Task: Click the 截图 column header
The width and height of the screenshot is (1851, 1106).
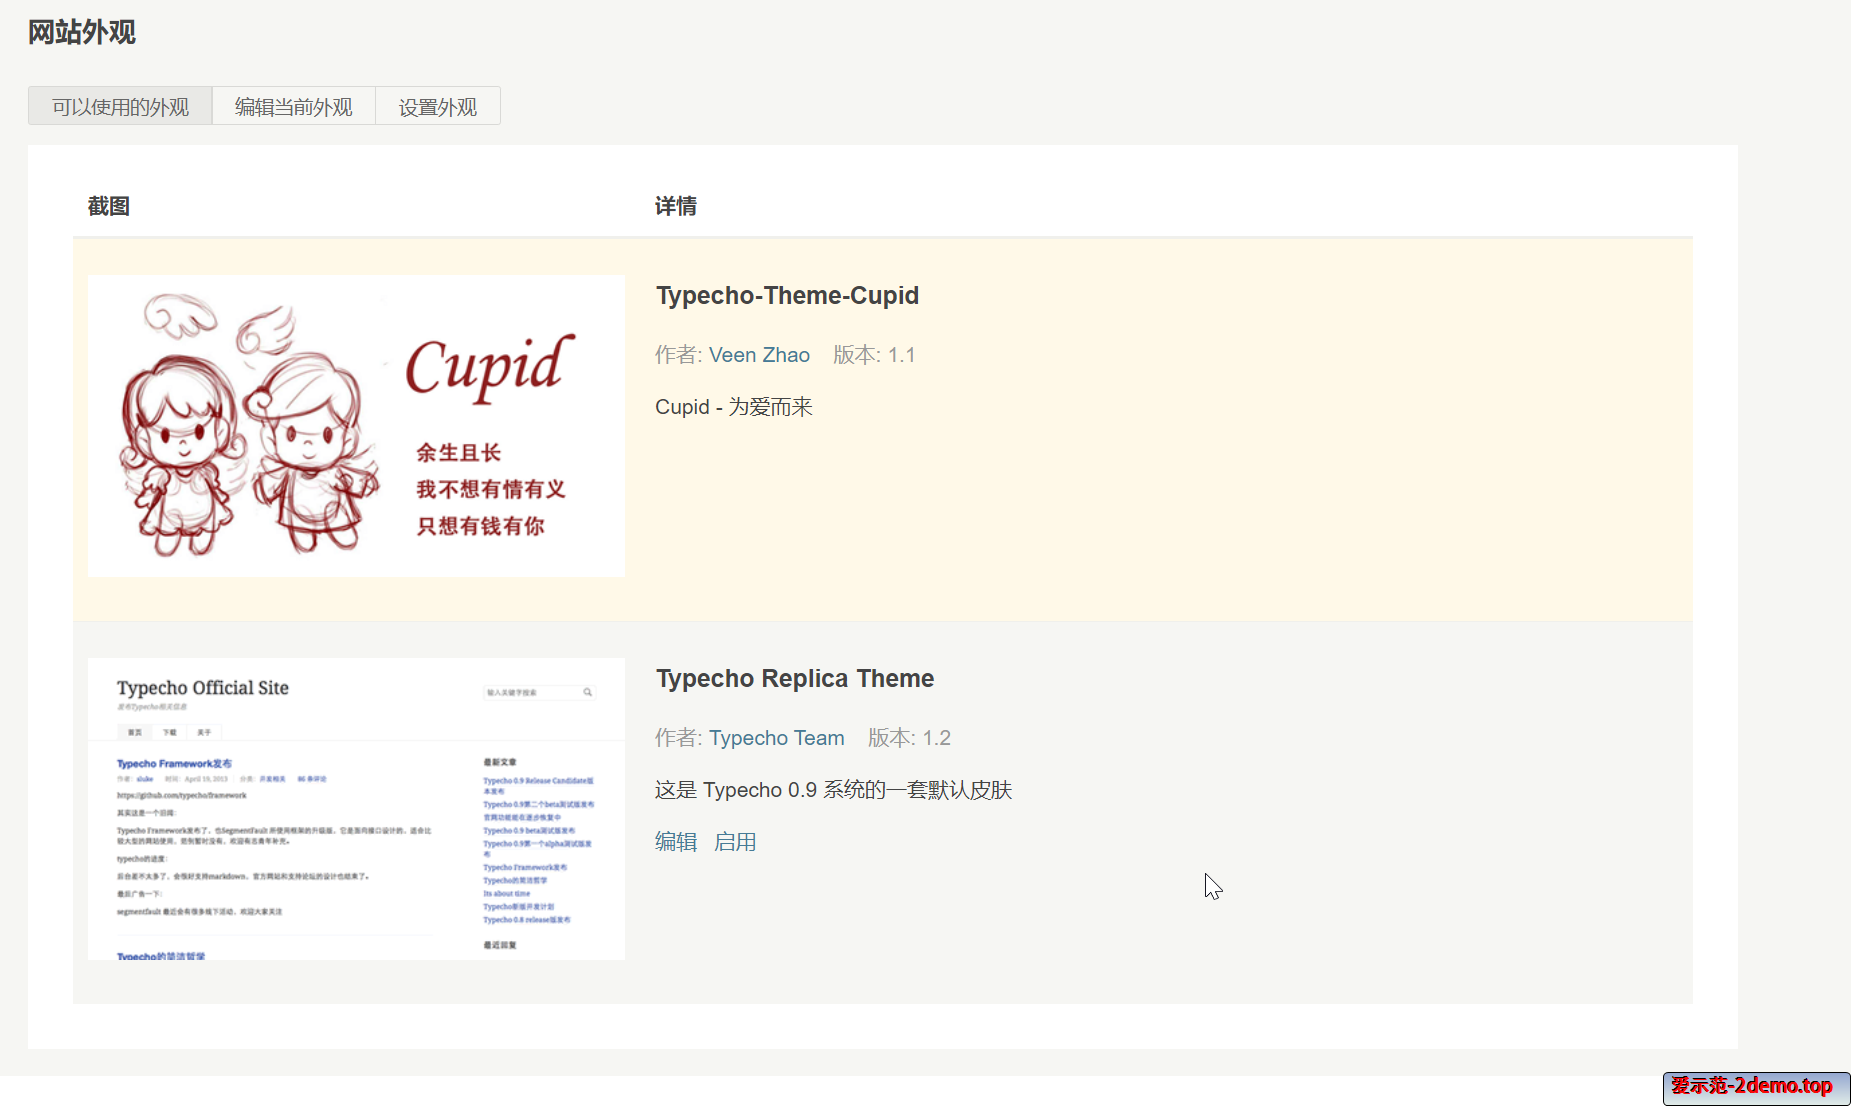Action: (x=109, y=207)
